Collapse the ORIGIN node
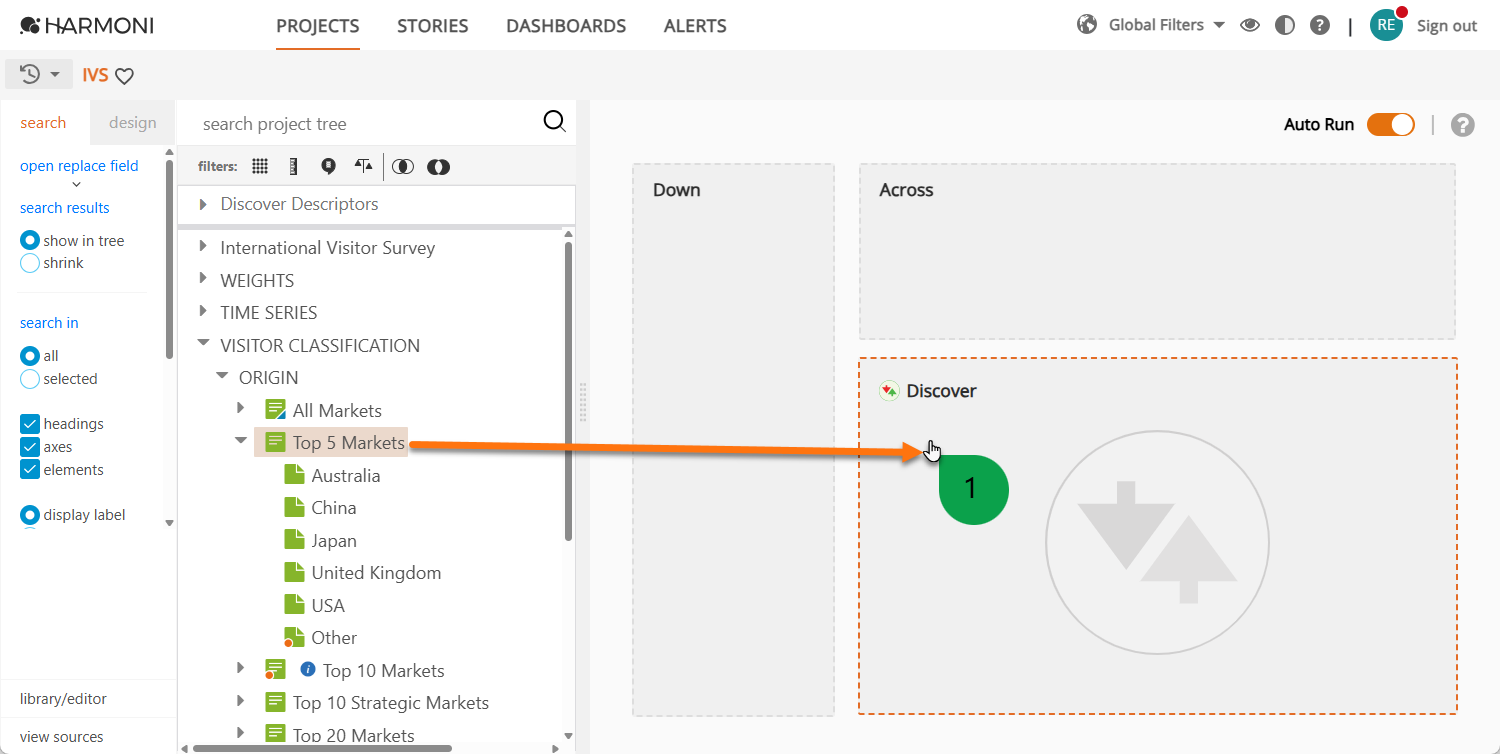The image size is (1500, 754). coord(222,377)
